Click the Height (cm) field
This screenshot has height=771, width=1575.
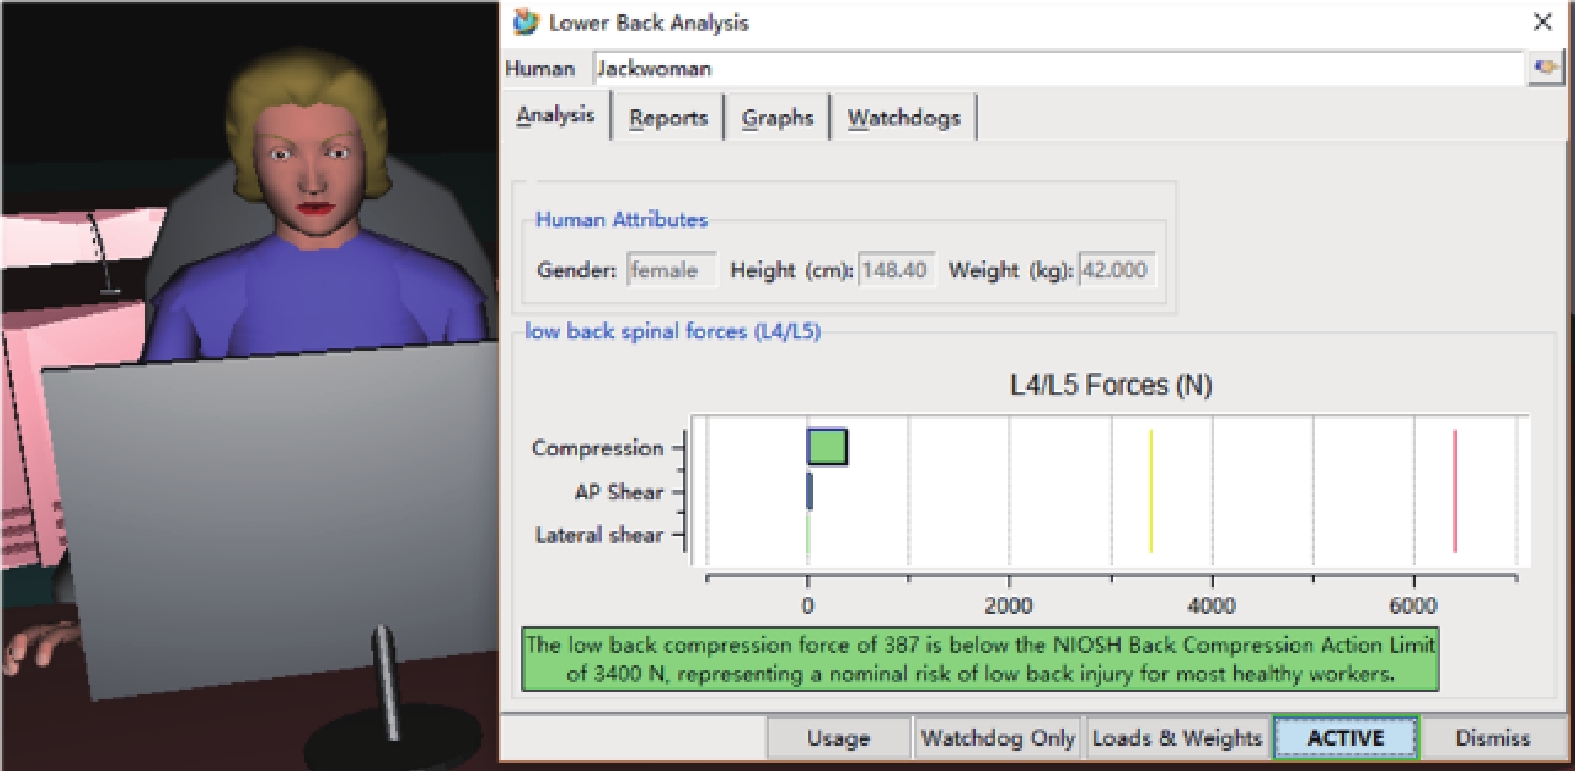(x=895, y=270)
